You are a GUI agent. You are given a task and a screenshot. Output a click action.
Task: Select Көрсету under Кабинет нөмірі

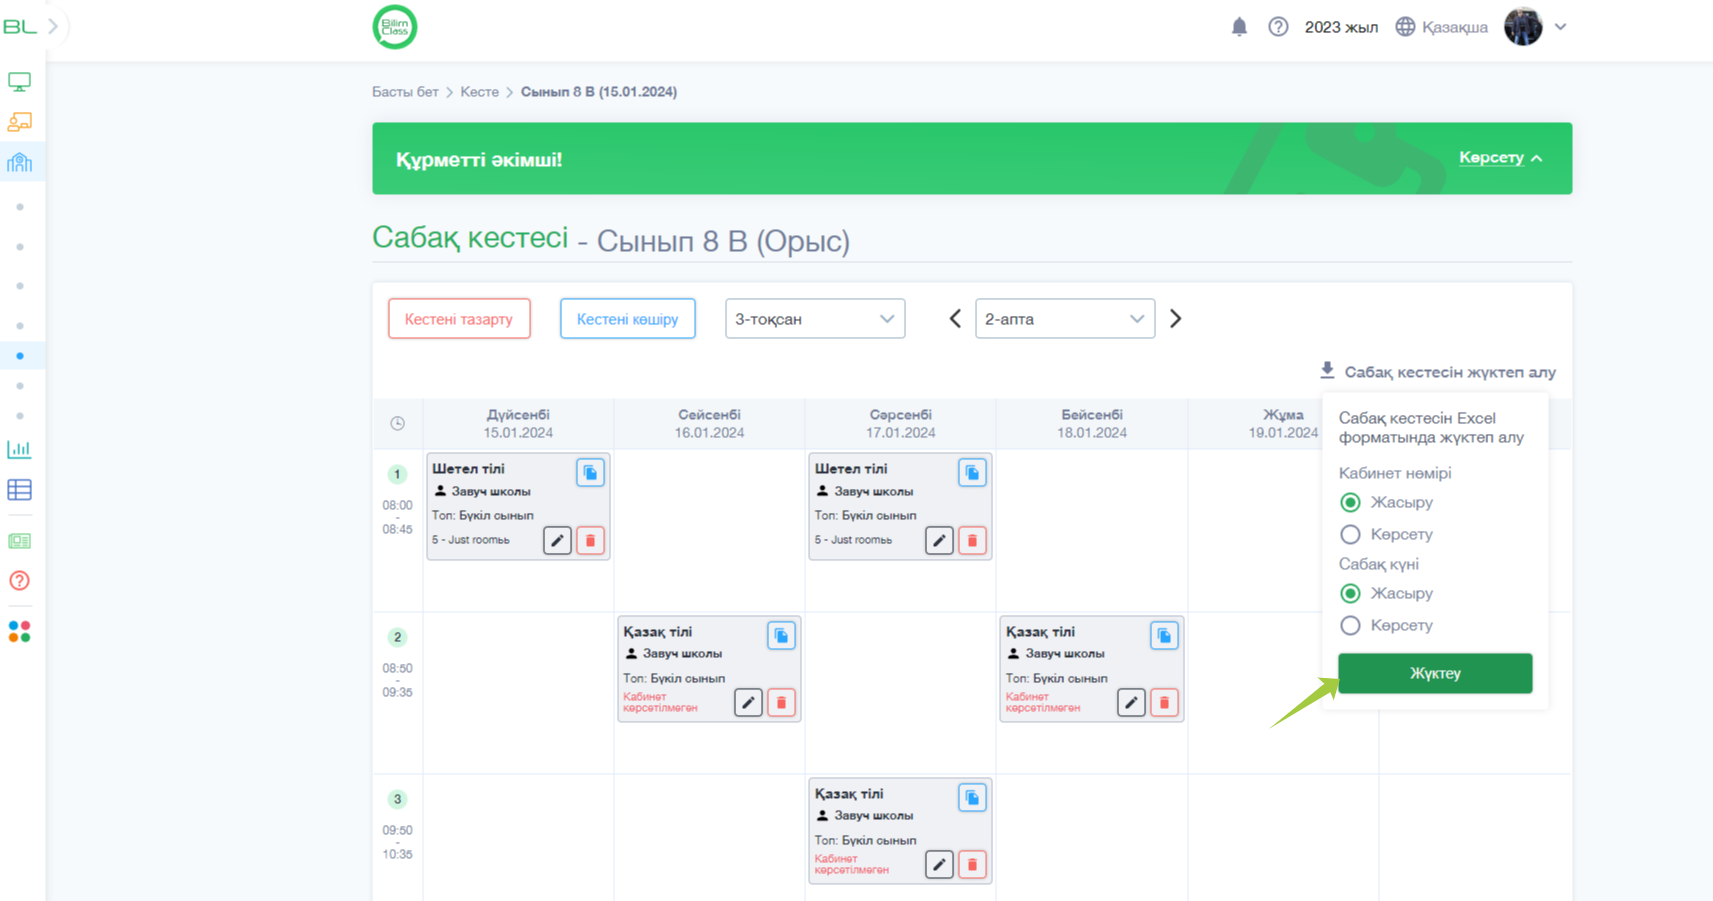coord(1350,534)
